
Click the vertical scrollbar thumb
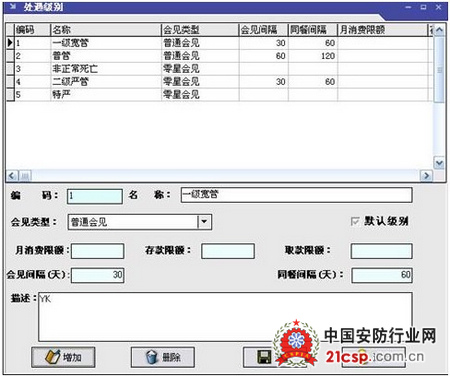pyautogui.click(x=439, y=70)
